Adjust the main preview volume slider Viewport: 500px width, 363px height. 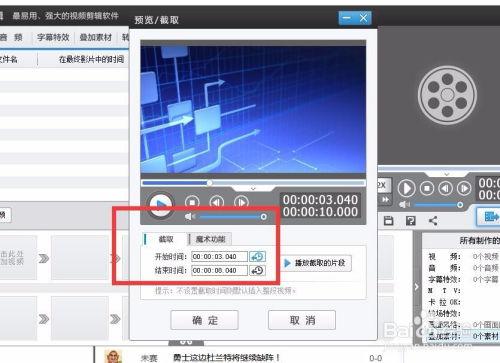tap(438, 205)
